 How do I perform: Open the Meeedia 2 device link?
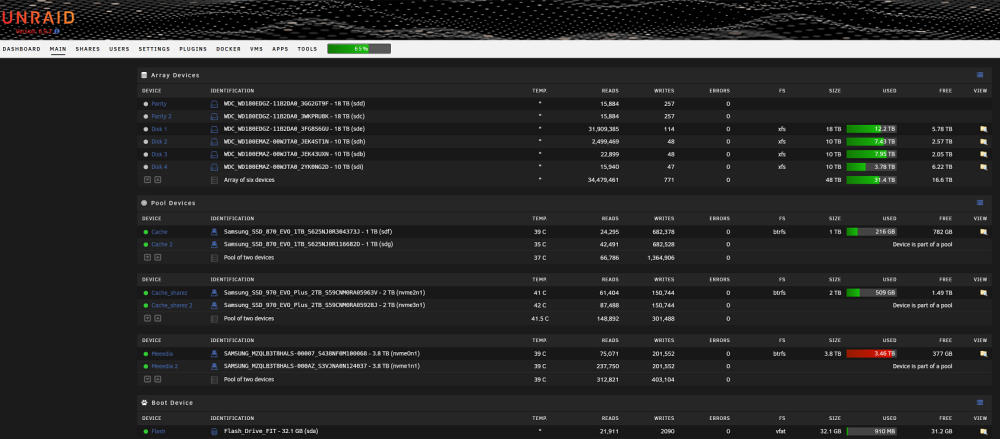165,366
